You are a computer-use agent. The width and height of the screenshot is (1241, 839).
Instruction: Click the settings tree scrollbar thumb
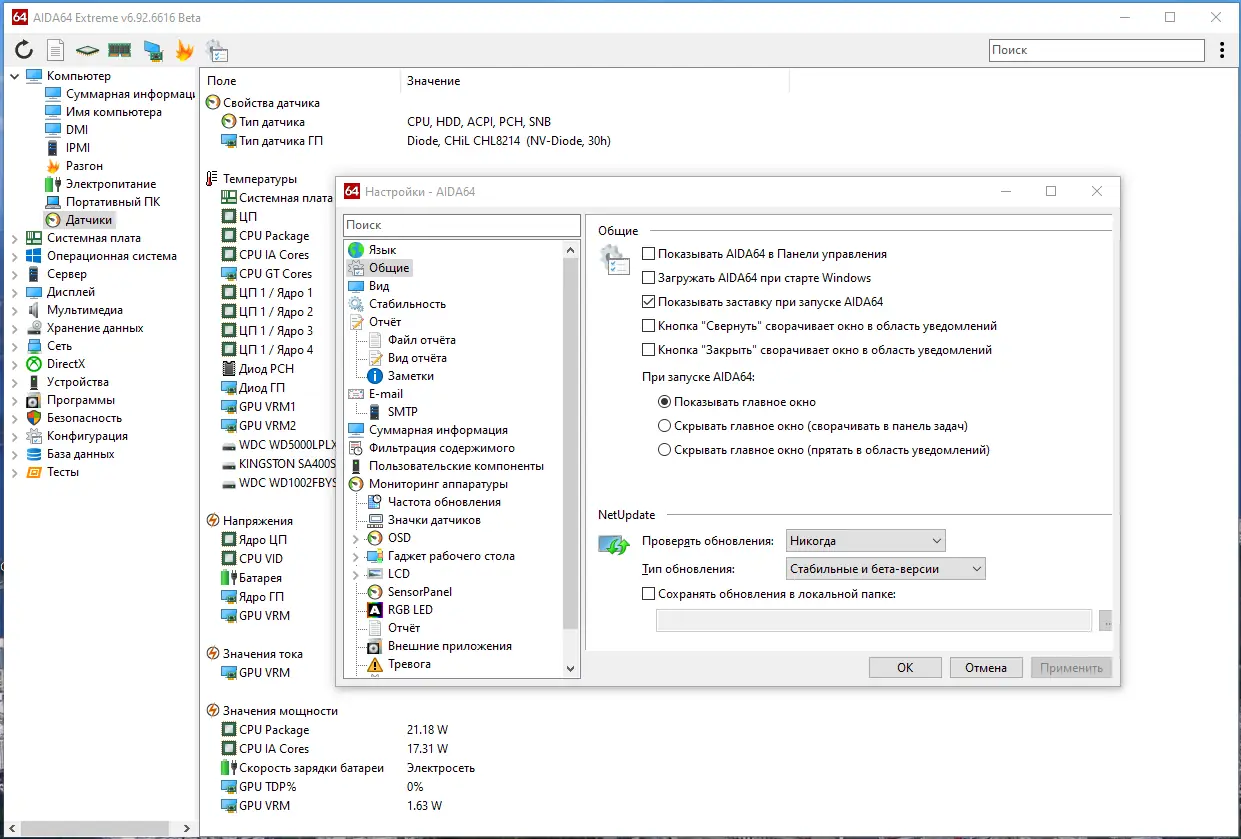(571, 444)
